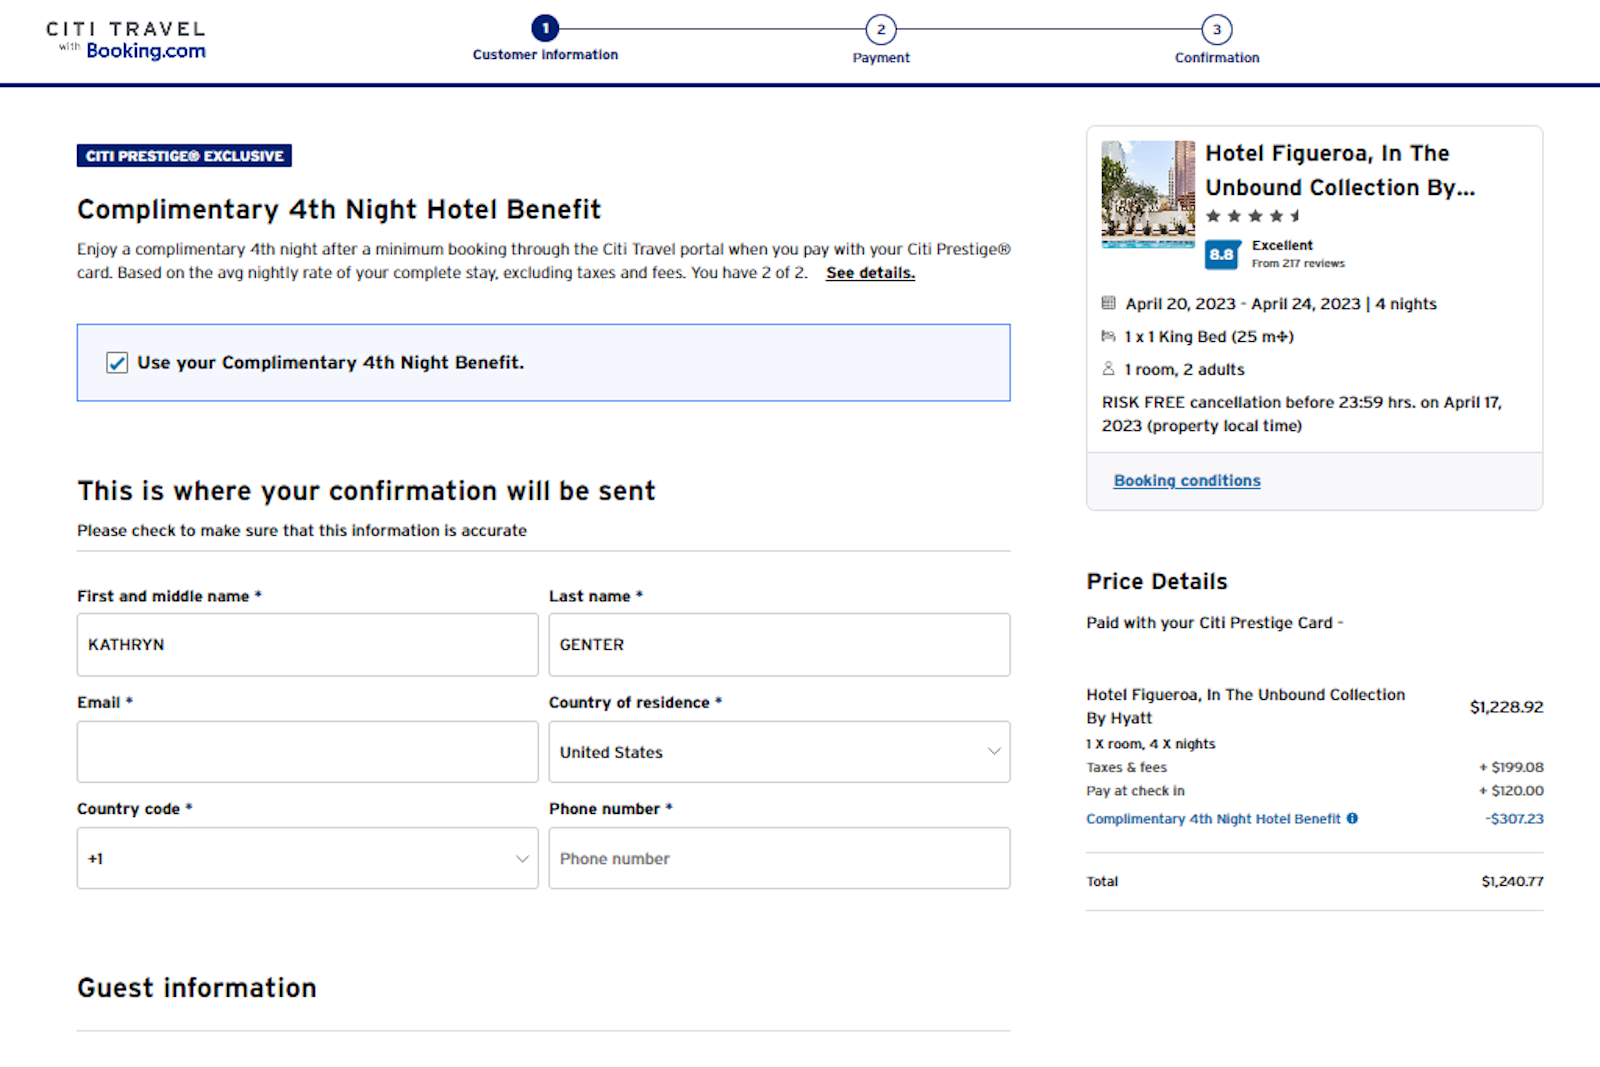
Task: Click the Citi Travel Booking.com logo
Action: click(126, 40)
